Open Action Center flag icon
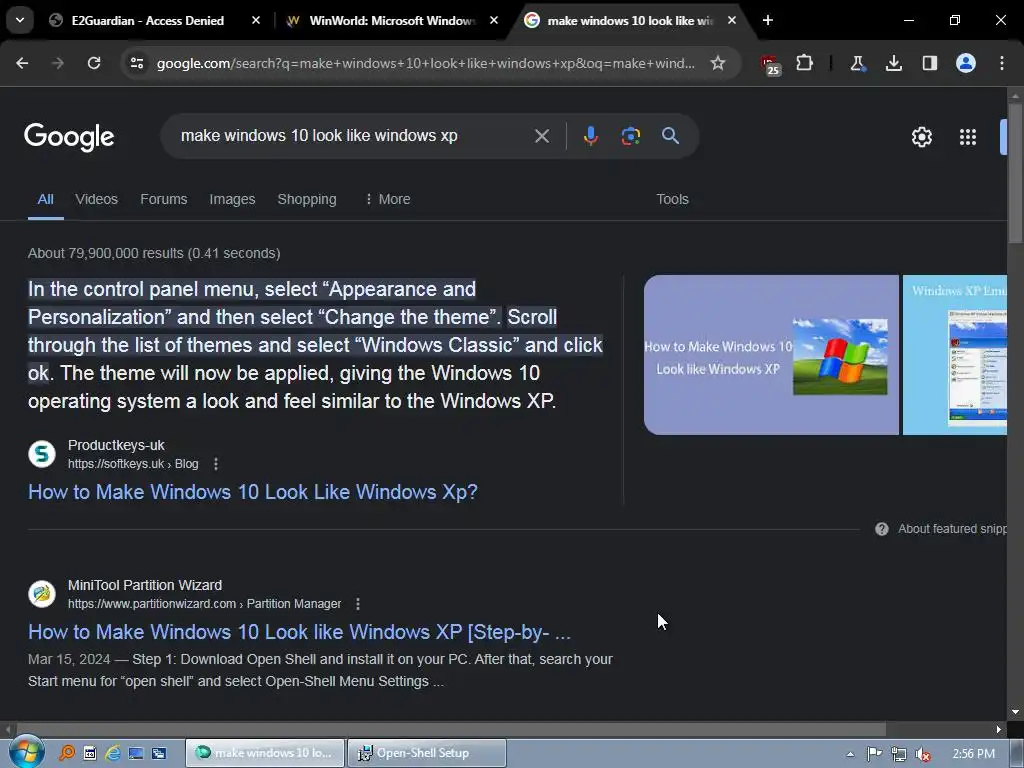The width and height of the screenshot is (1024, 768). click(x=874, y=754)
